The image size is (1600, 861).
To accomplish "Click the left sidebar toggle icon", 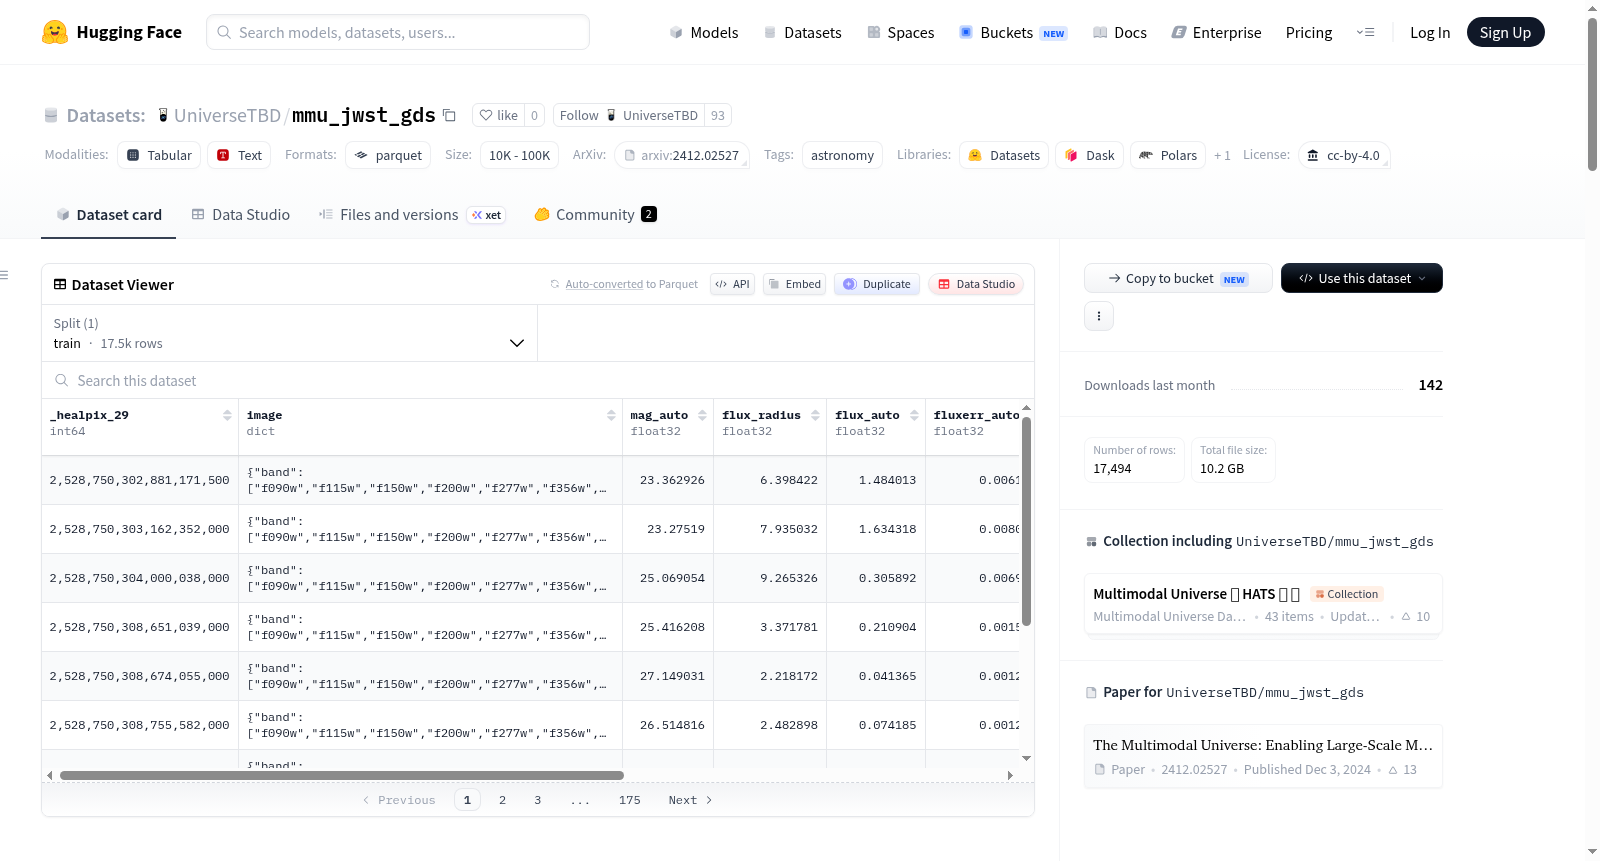I will [4, 275].
